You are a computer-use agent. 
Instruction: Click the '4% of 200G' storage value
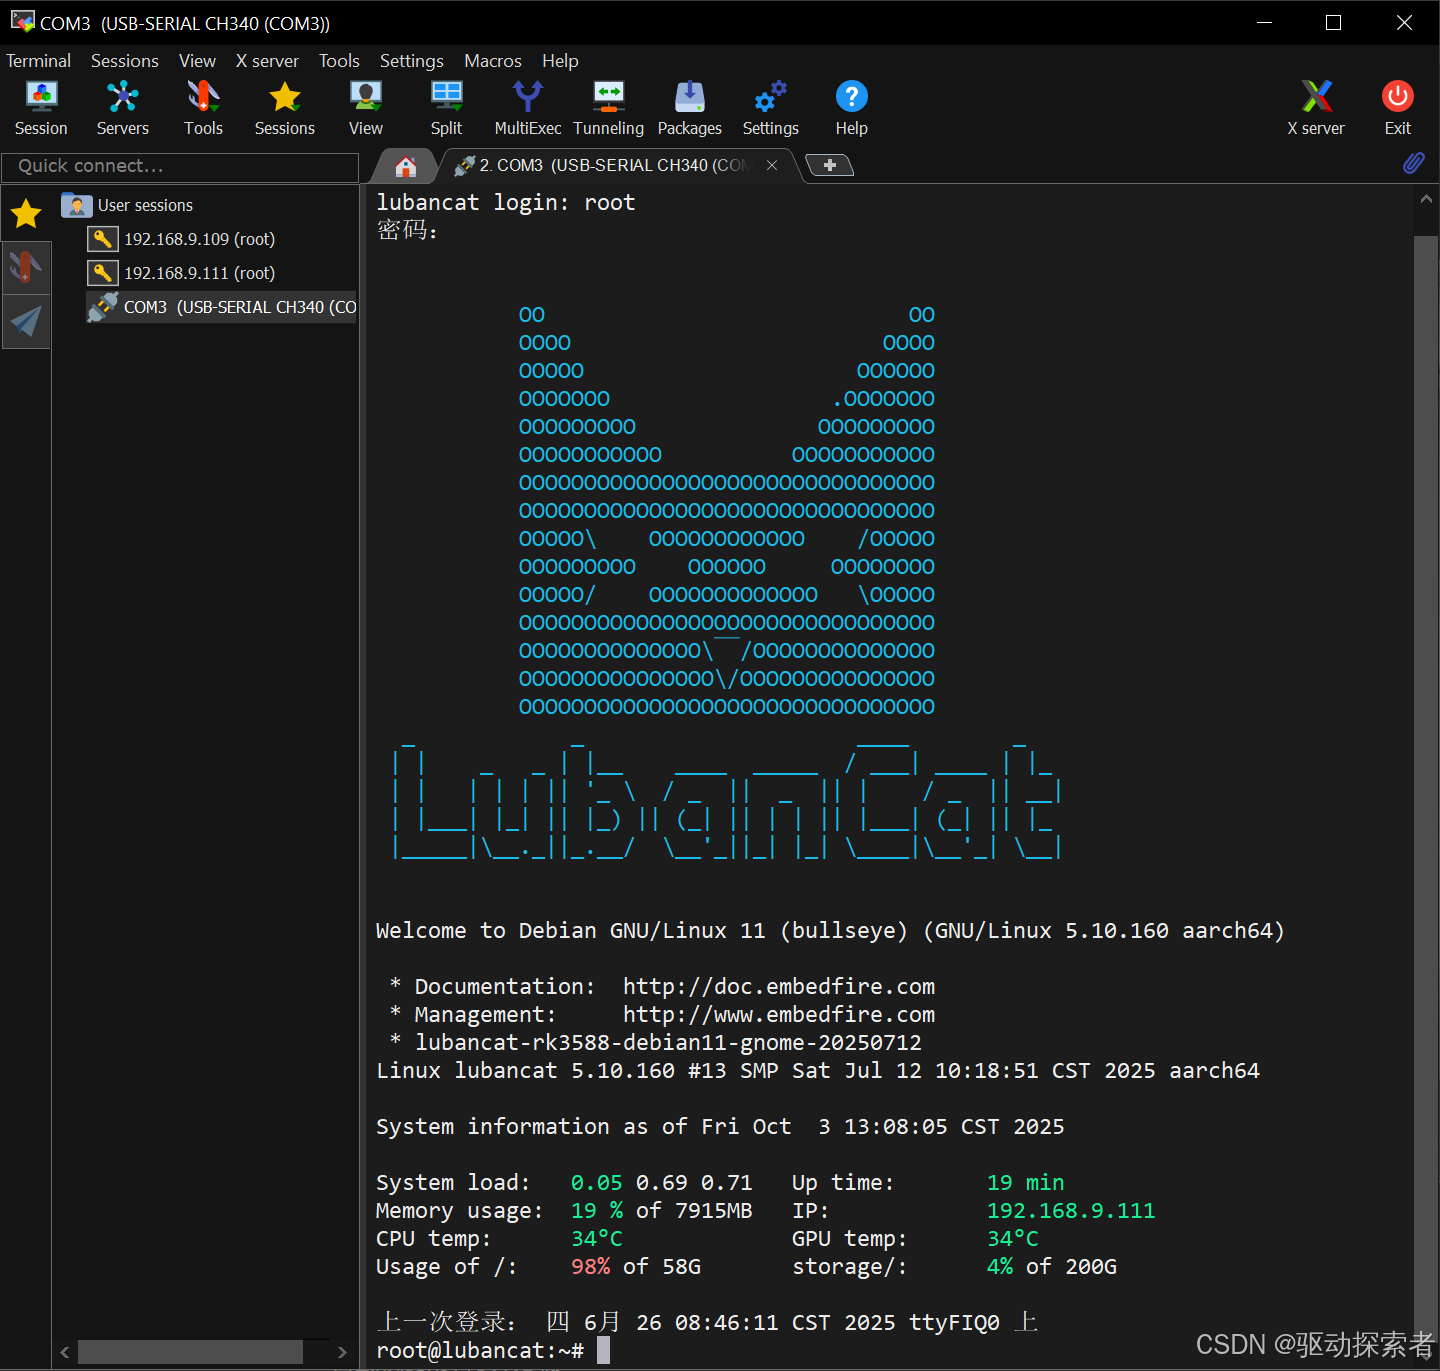(x=1051, y=1266)
